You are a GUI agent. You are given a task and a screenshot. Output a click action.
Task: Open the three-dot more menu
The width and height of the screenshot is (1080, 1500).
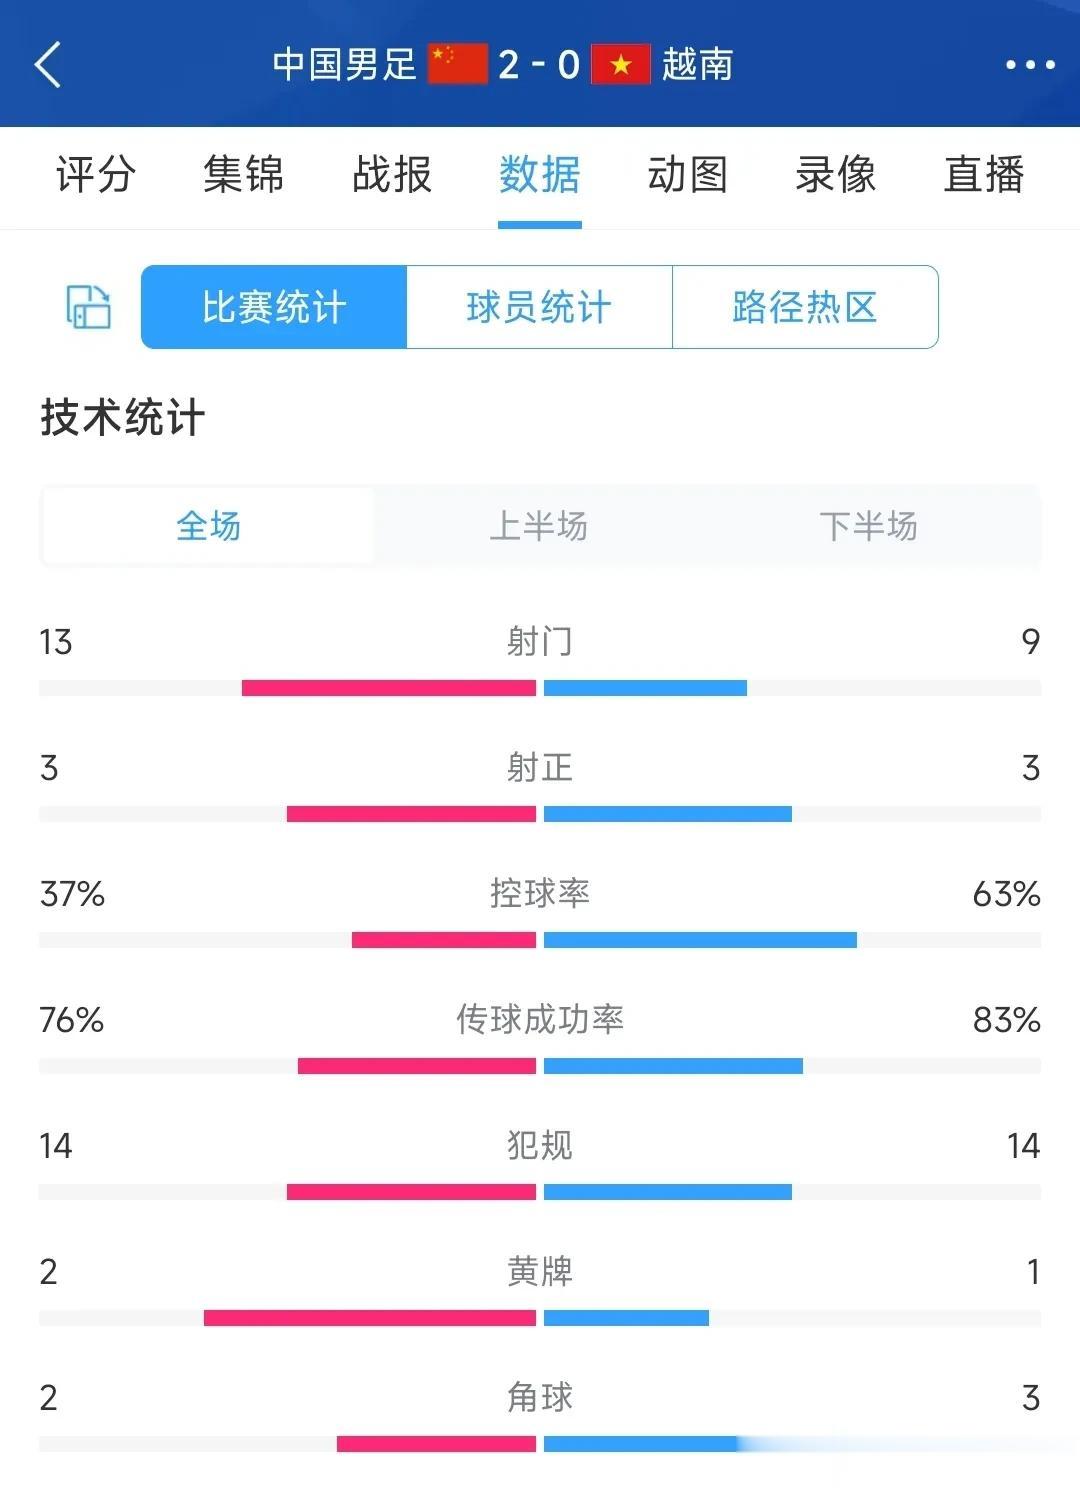click(1030, 65)
